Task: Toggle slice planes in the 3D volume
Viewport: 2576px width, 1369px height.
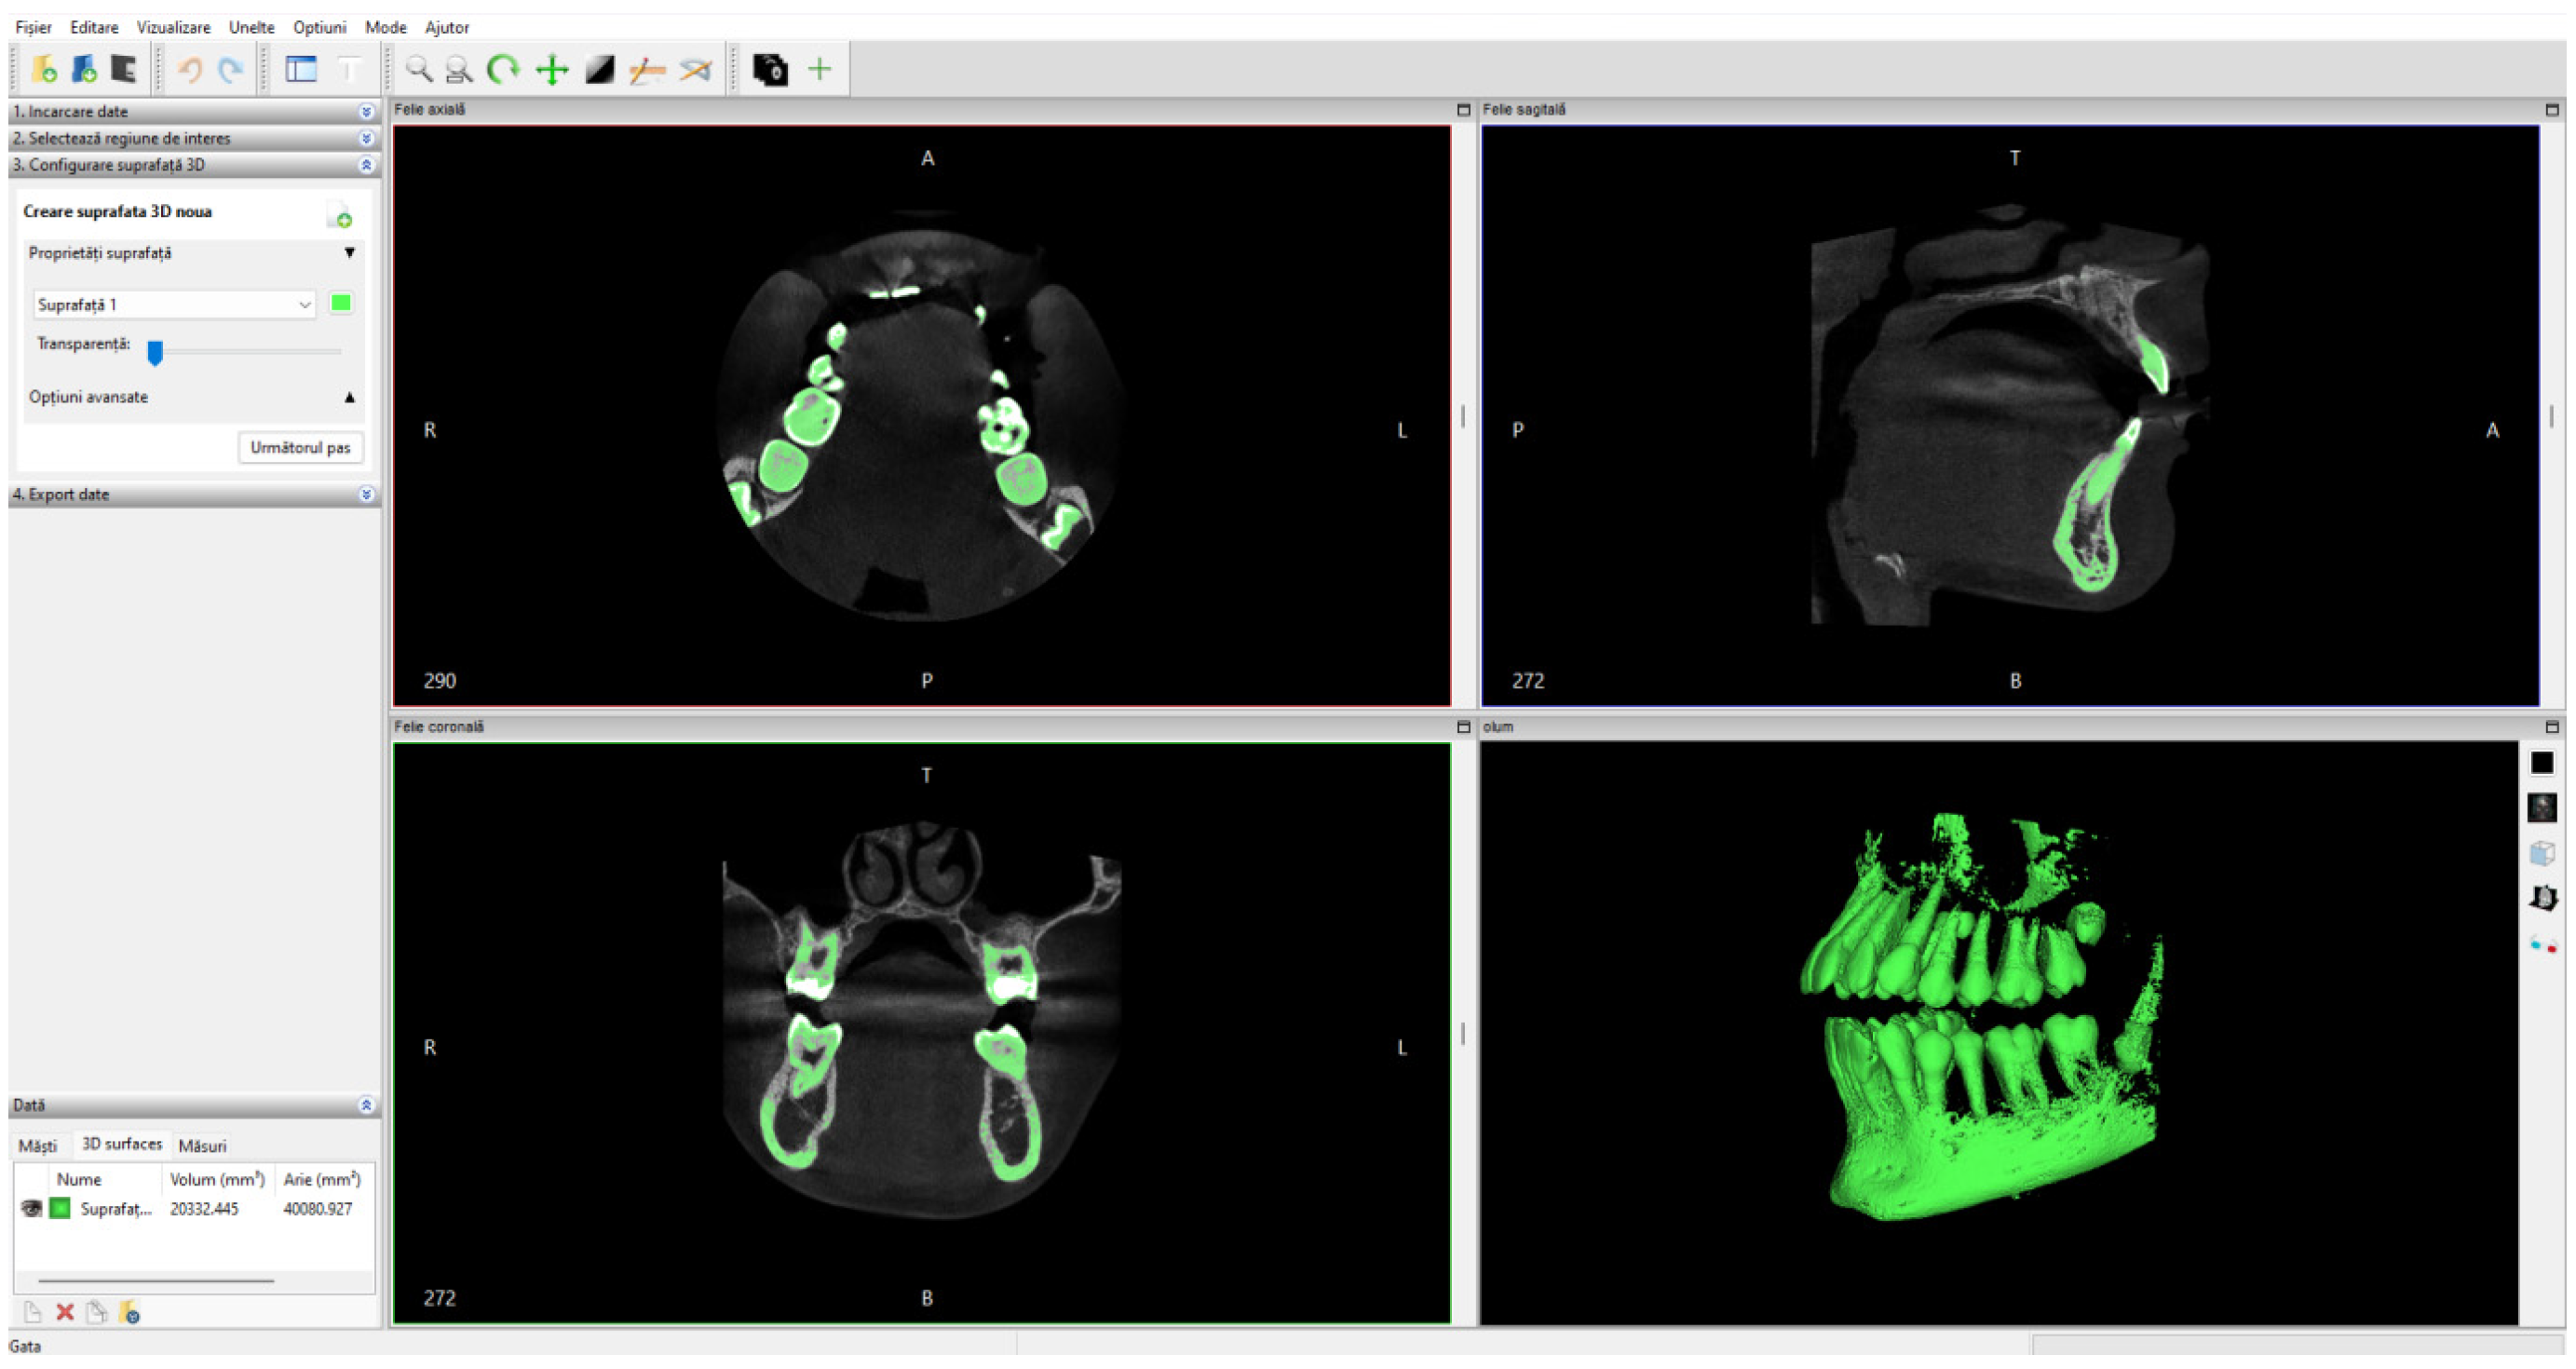Action: pyautogui.click(x=2542, y=897)
